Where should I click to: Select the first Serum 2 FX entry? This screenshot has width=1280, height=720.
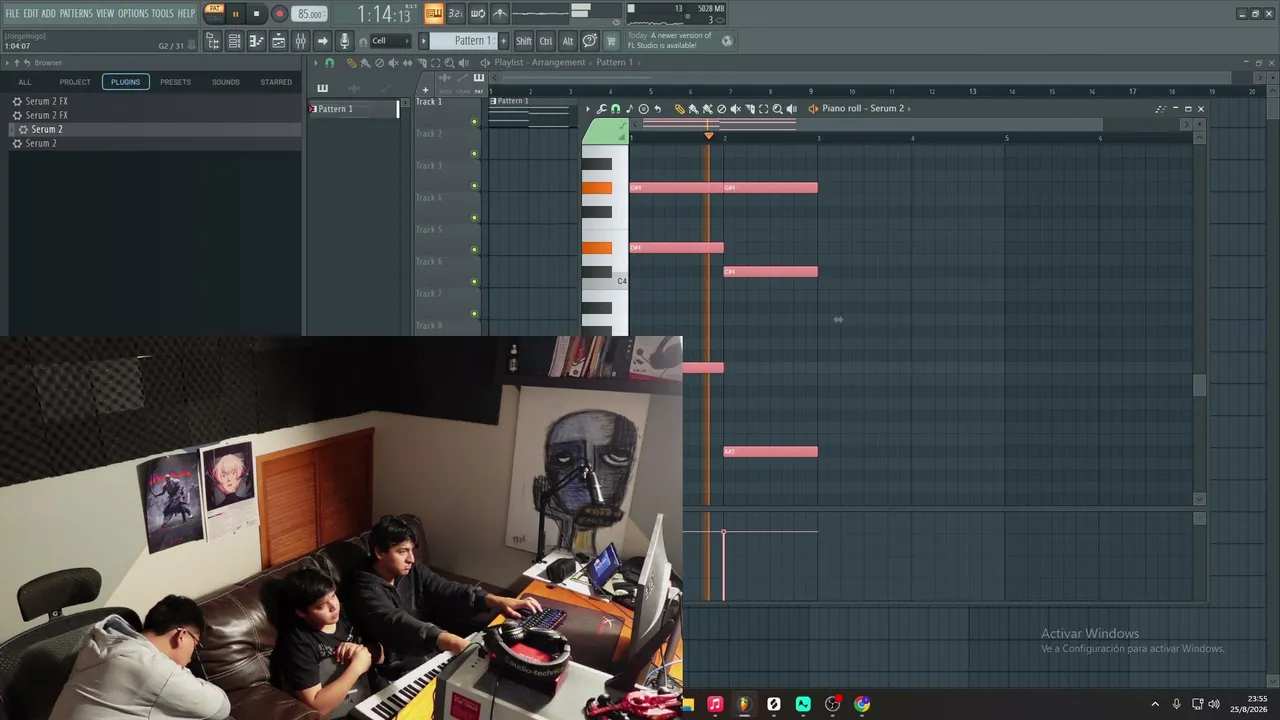[154, 101]
